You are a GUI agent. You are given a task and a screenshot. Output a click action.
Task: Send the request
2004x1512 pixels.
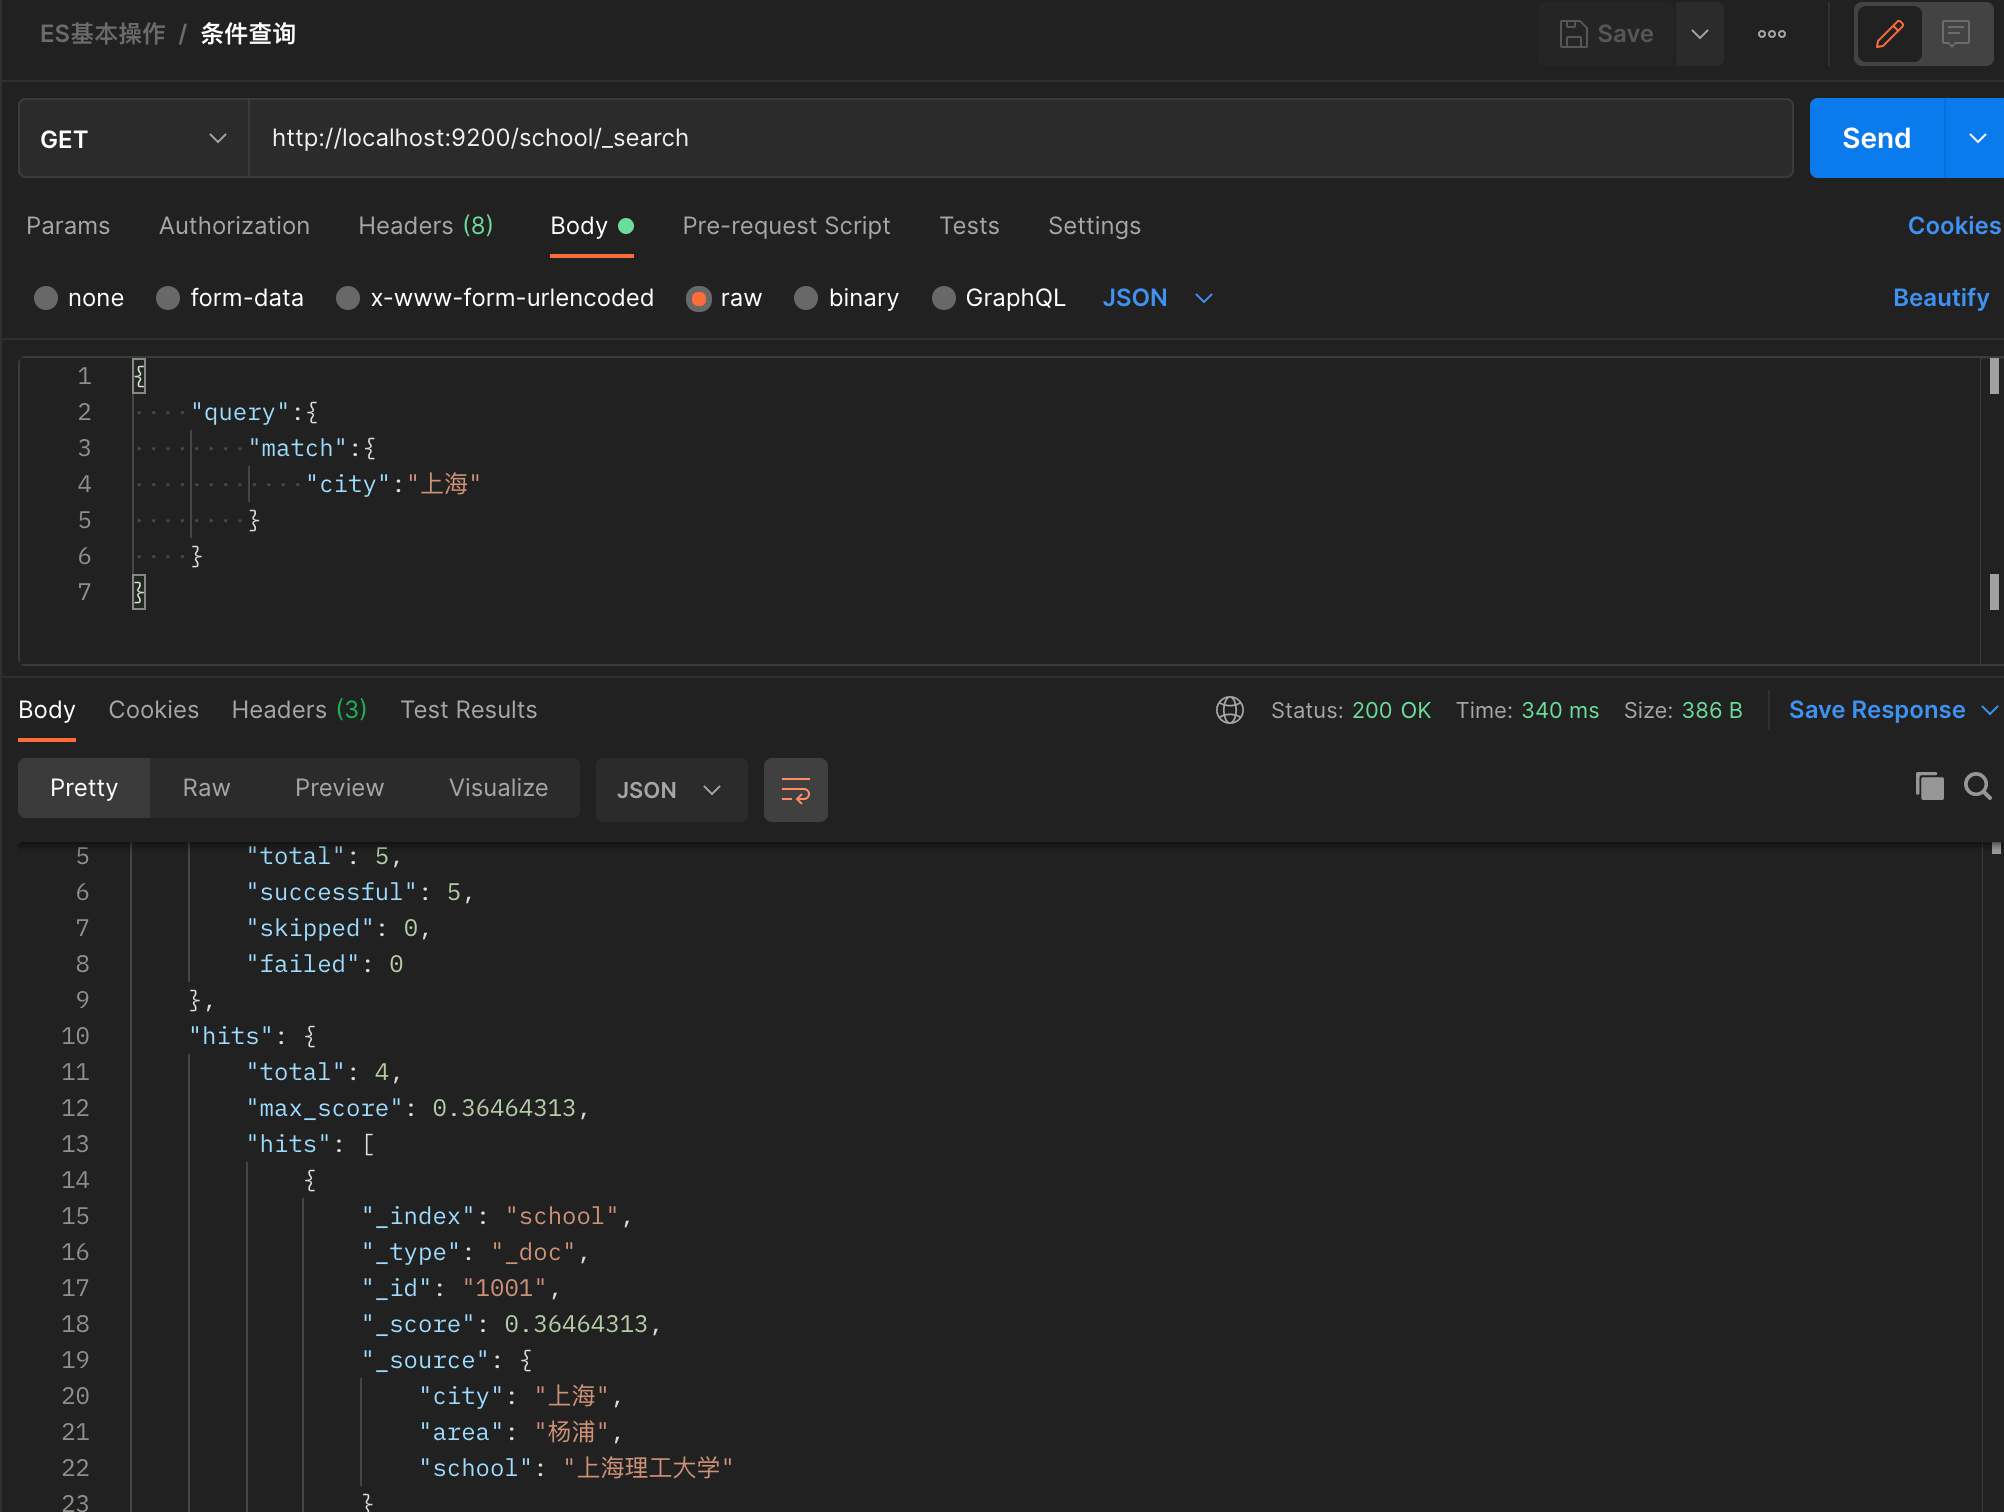pyautogui.click(x=1876, y=138)
